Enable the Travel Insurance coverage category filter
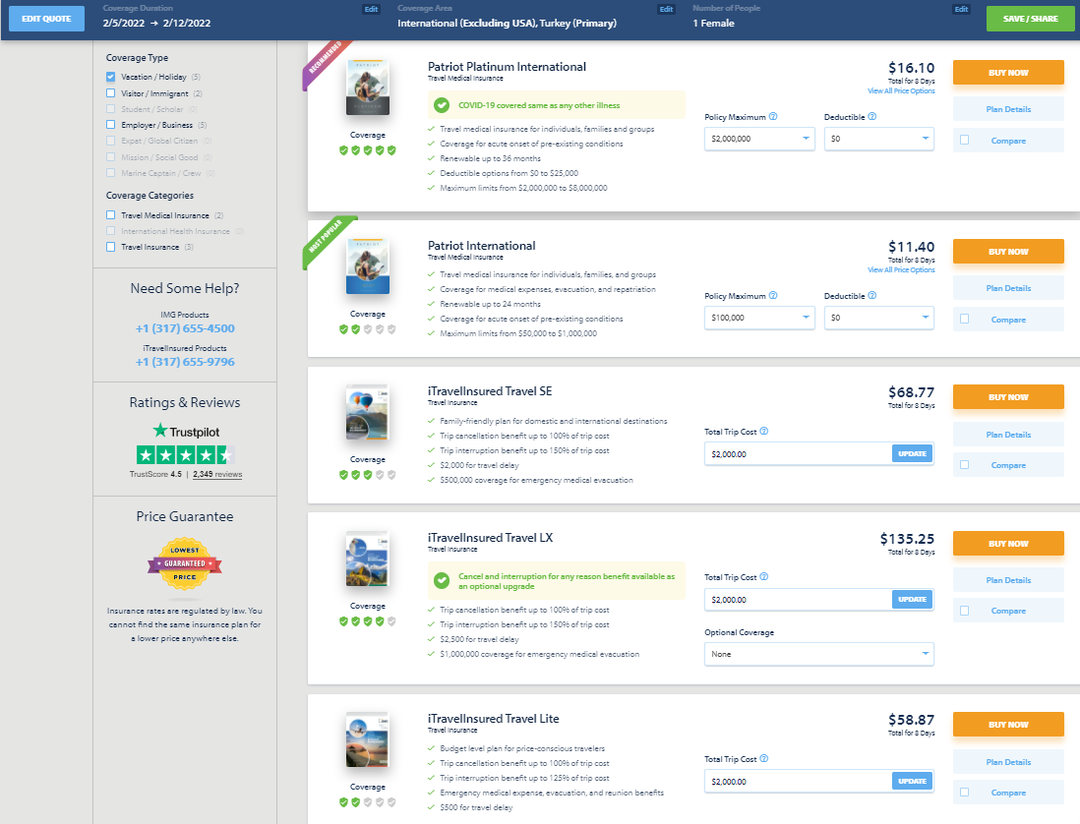Screen dimensions: 1080x824 tap(108, 246)
